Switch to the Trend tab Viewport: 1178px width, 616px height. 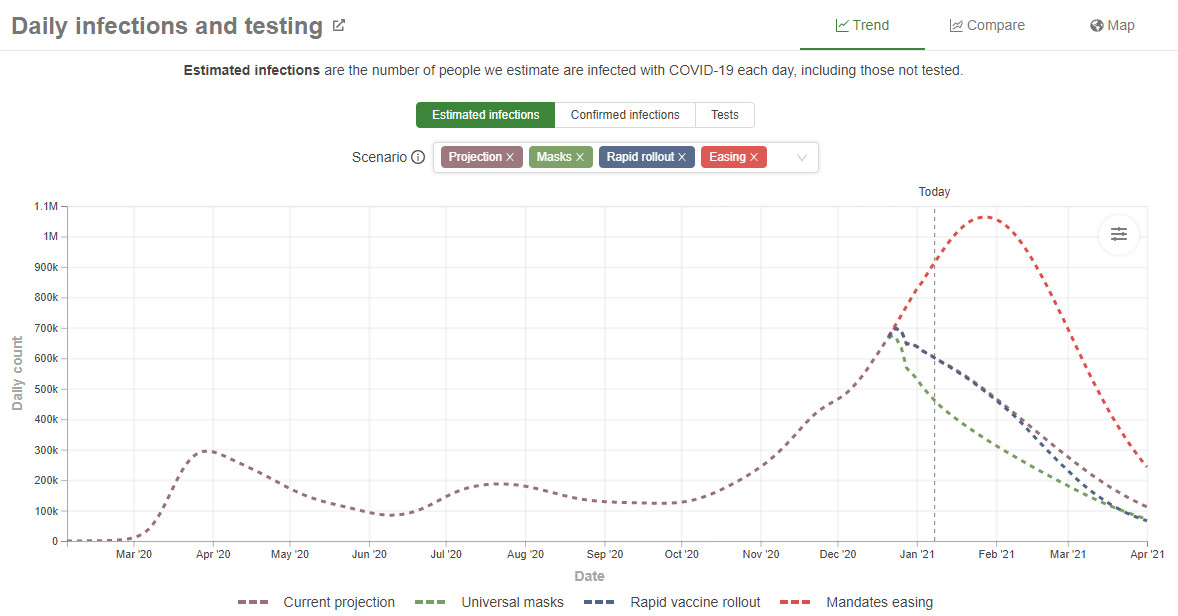pos(862,26)
